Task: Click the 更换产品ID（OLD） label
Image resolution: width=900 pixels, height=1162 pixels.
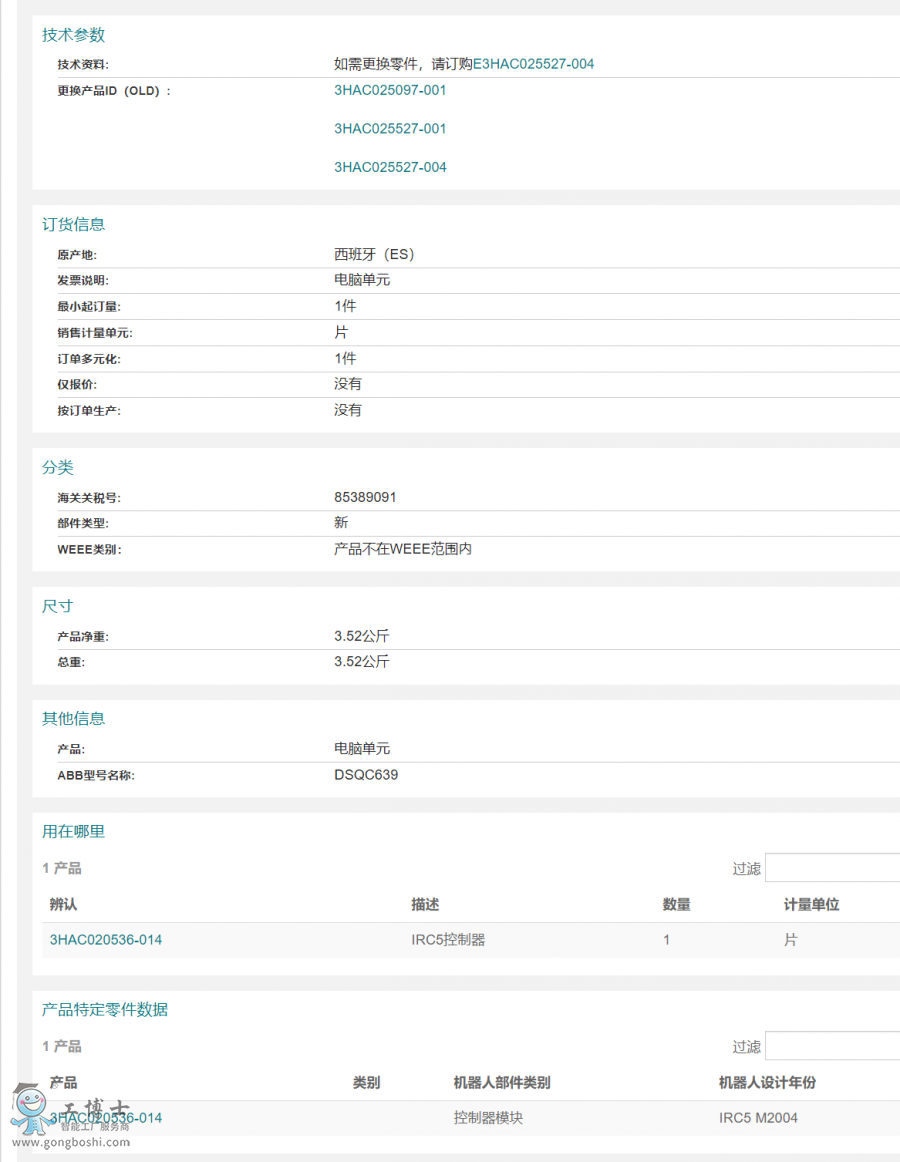Action: point(114,91)
